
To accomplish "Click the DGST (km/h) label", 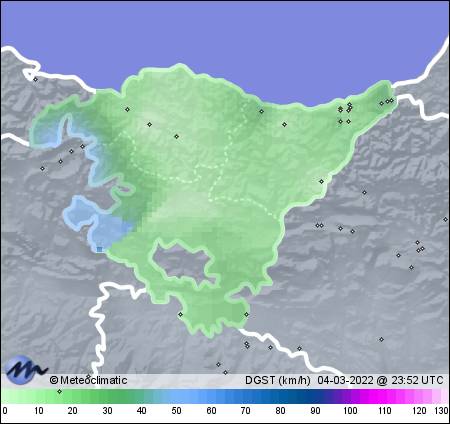I will click(x=278, y=380).
